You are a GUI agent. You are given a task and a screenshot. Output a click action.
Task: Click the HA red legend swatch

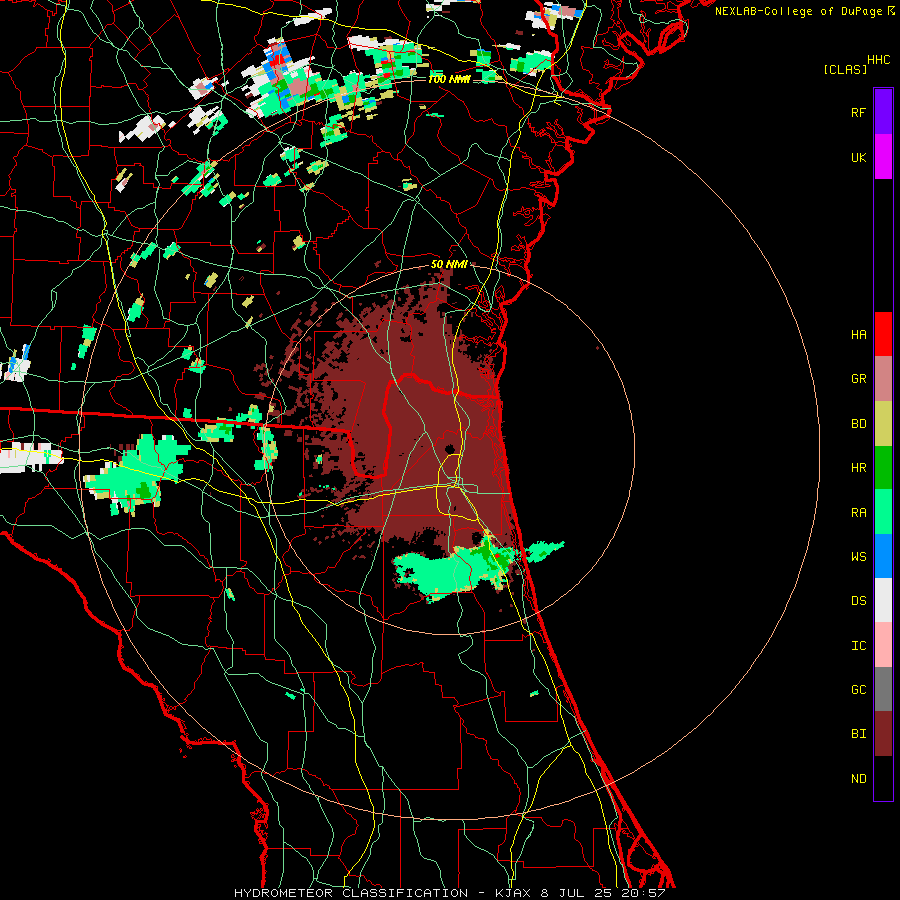883,334
